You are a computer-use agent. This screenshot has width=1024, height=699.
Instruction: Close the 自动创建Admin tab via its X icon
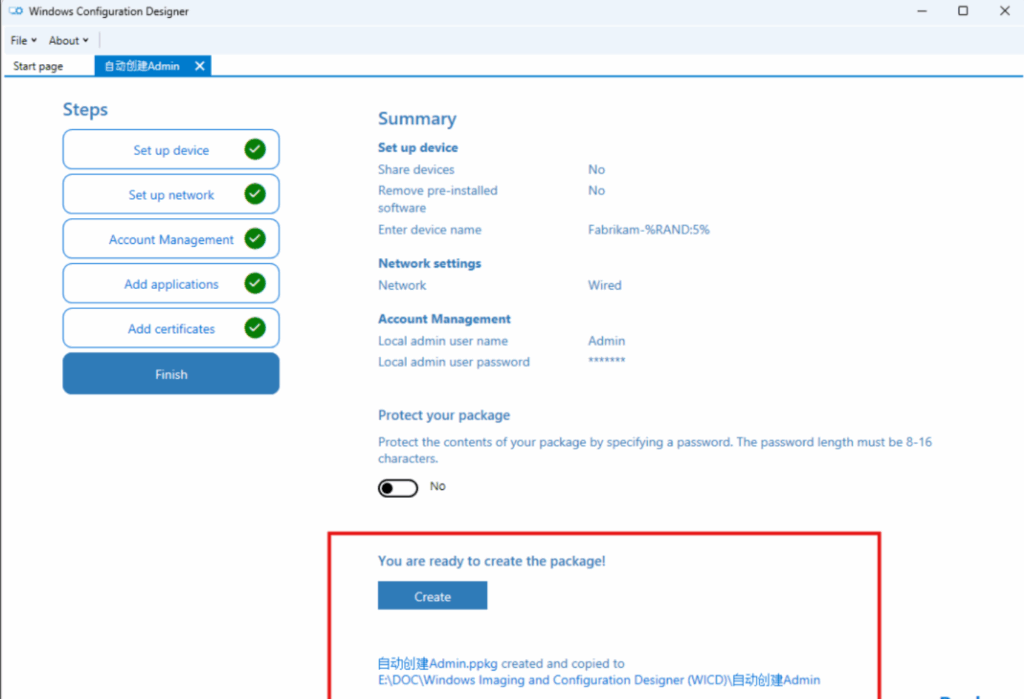coord(199,65)
